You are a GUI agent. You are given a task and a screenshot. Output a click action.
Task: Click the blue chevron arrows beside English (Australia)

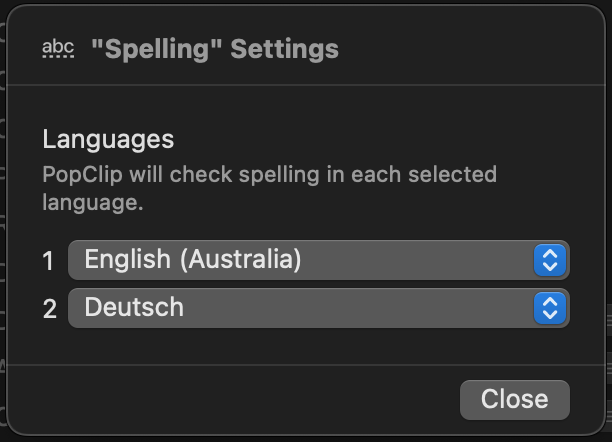(x=549, y=261)
